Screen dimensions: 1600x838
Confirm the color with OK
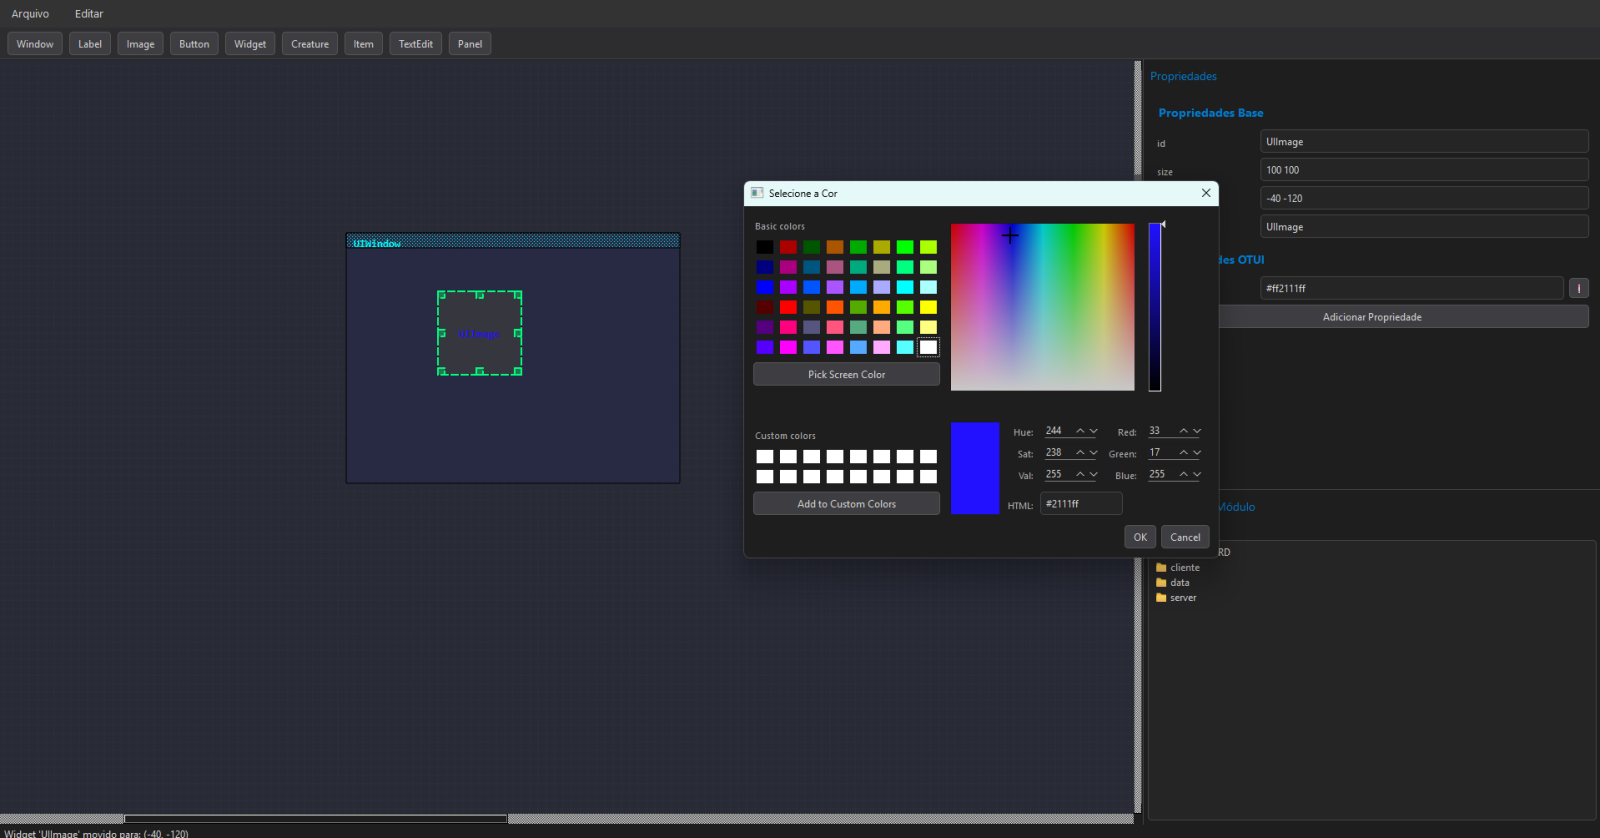pyautogui.click(x=1140, y=537)
